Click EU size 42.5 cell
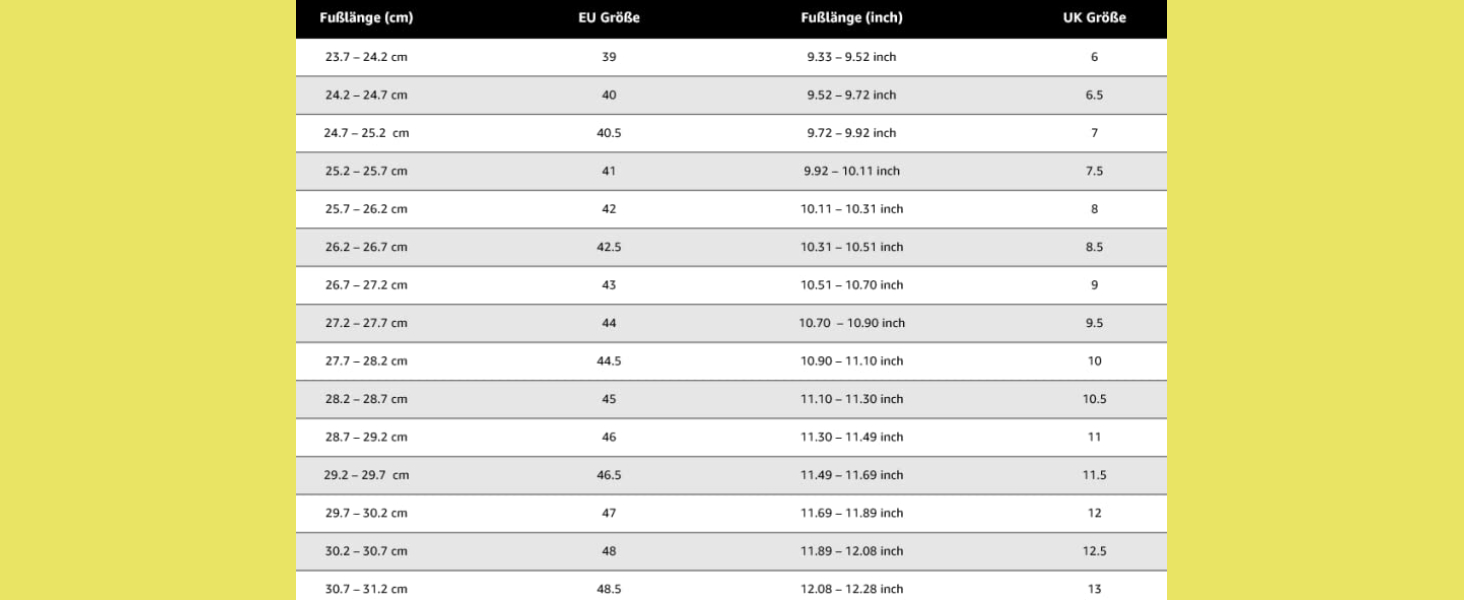Image resolution: width=1464 pixels, height=600 pixels. coord(609,247)
